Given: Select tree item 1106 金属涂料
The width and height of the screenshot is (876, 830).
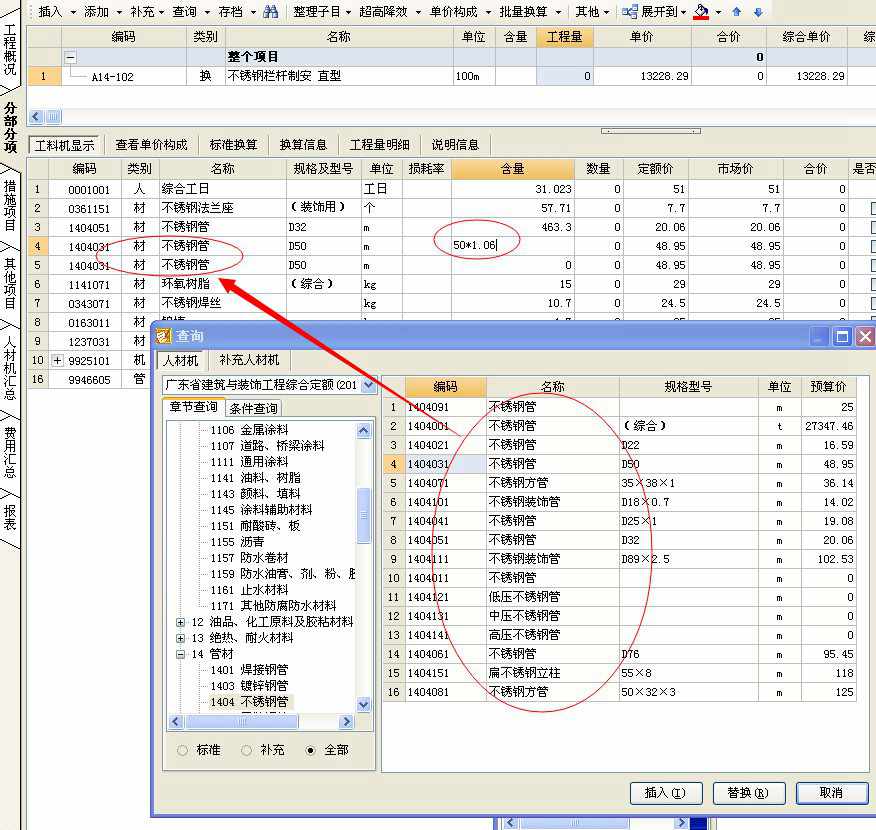Looking at the screenshot, I should tap(249, 430).
